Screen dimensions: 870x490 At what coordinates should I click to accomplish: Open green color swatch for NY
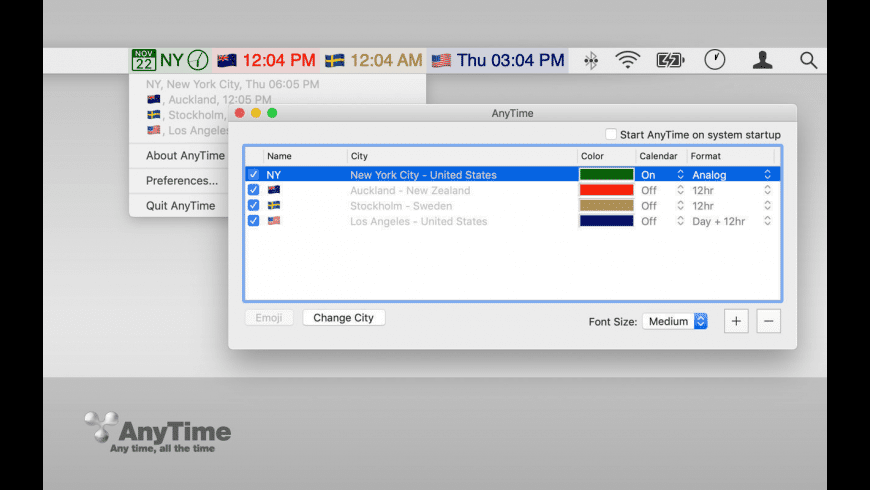pyautogui.click(x=606, y=174)
